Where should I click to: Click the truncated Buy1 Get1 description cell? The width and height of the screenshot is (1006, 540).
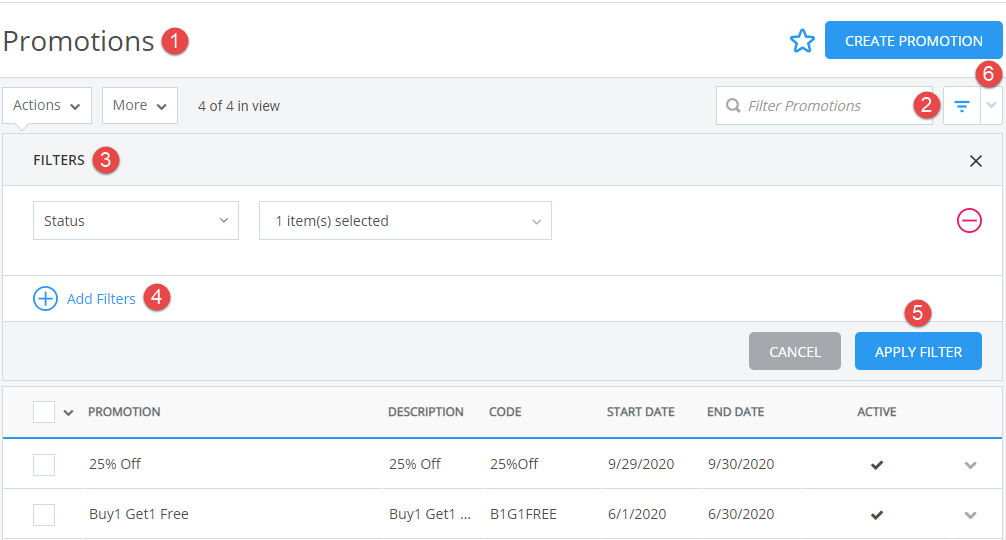430,514
